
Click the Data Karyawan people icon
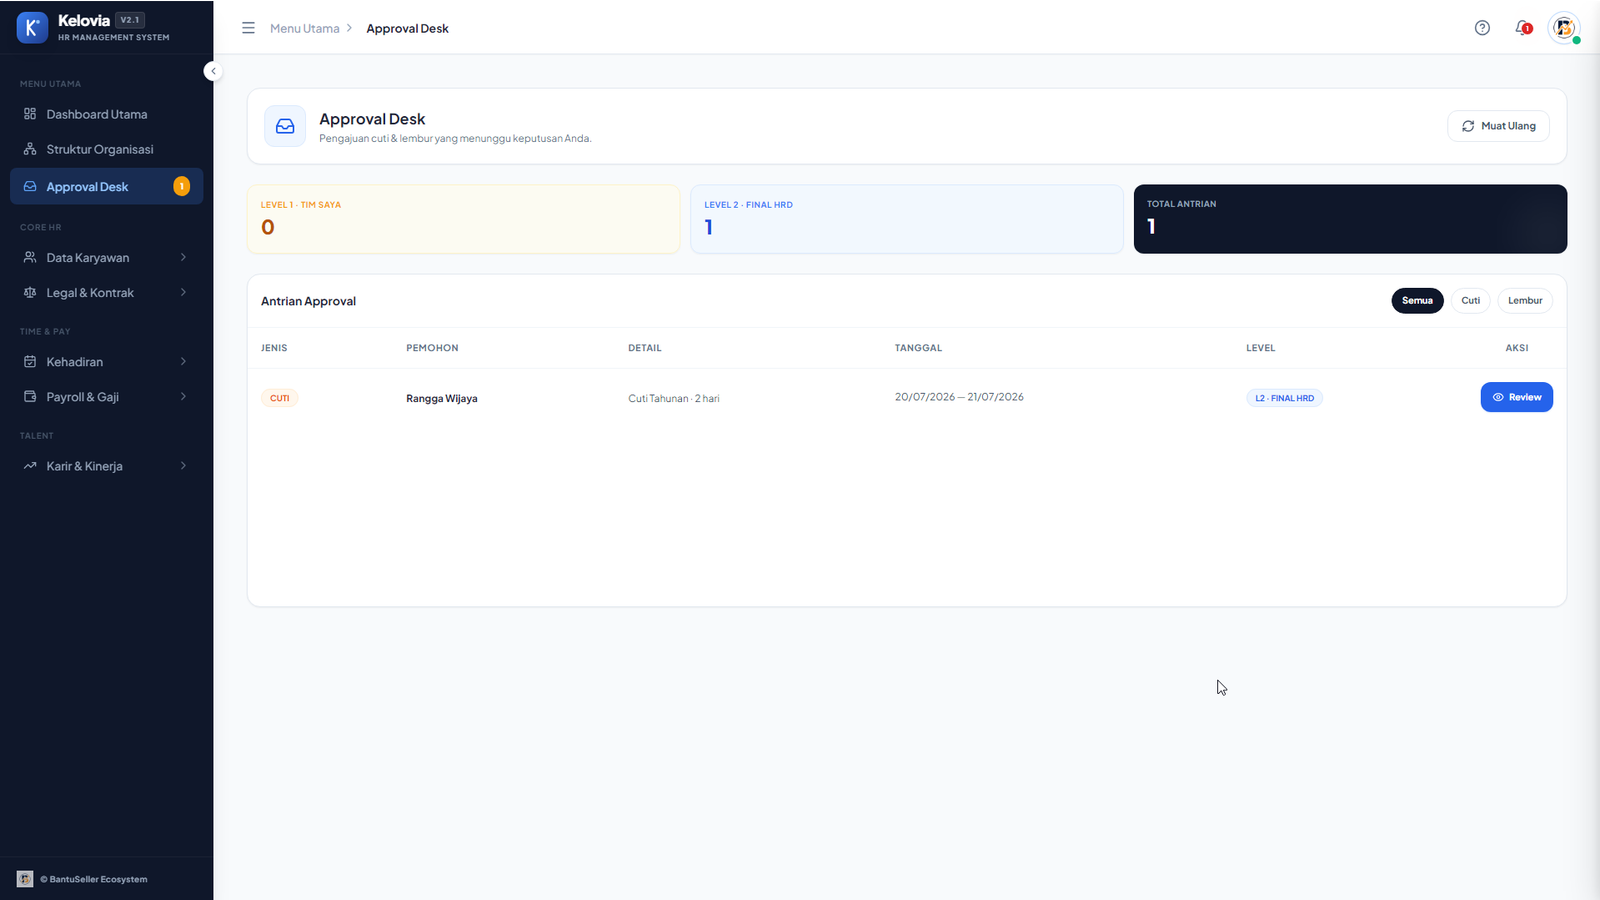30,257
